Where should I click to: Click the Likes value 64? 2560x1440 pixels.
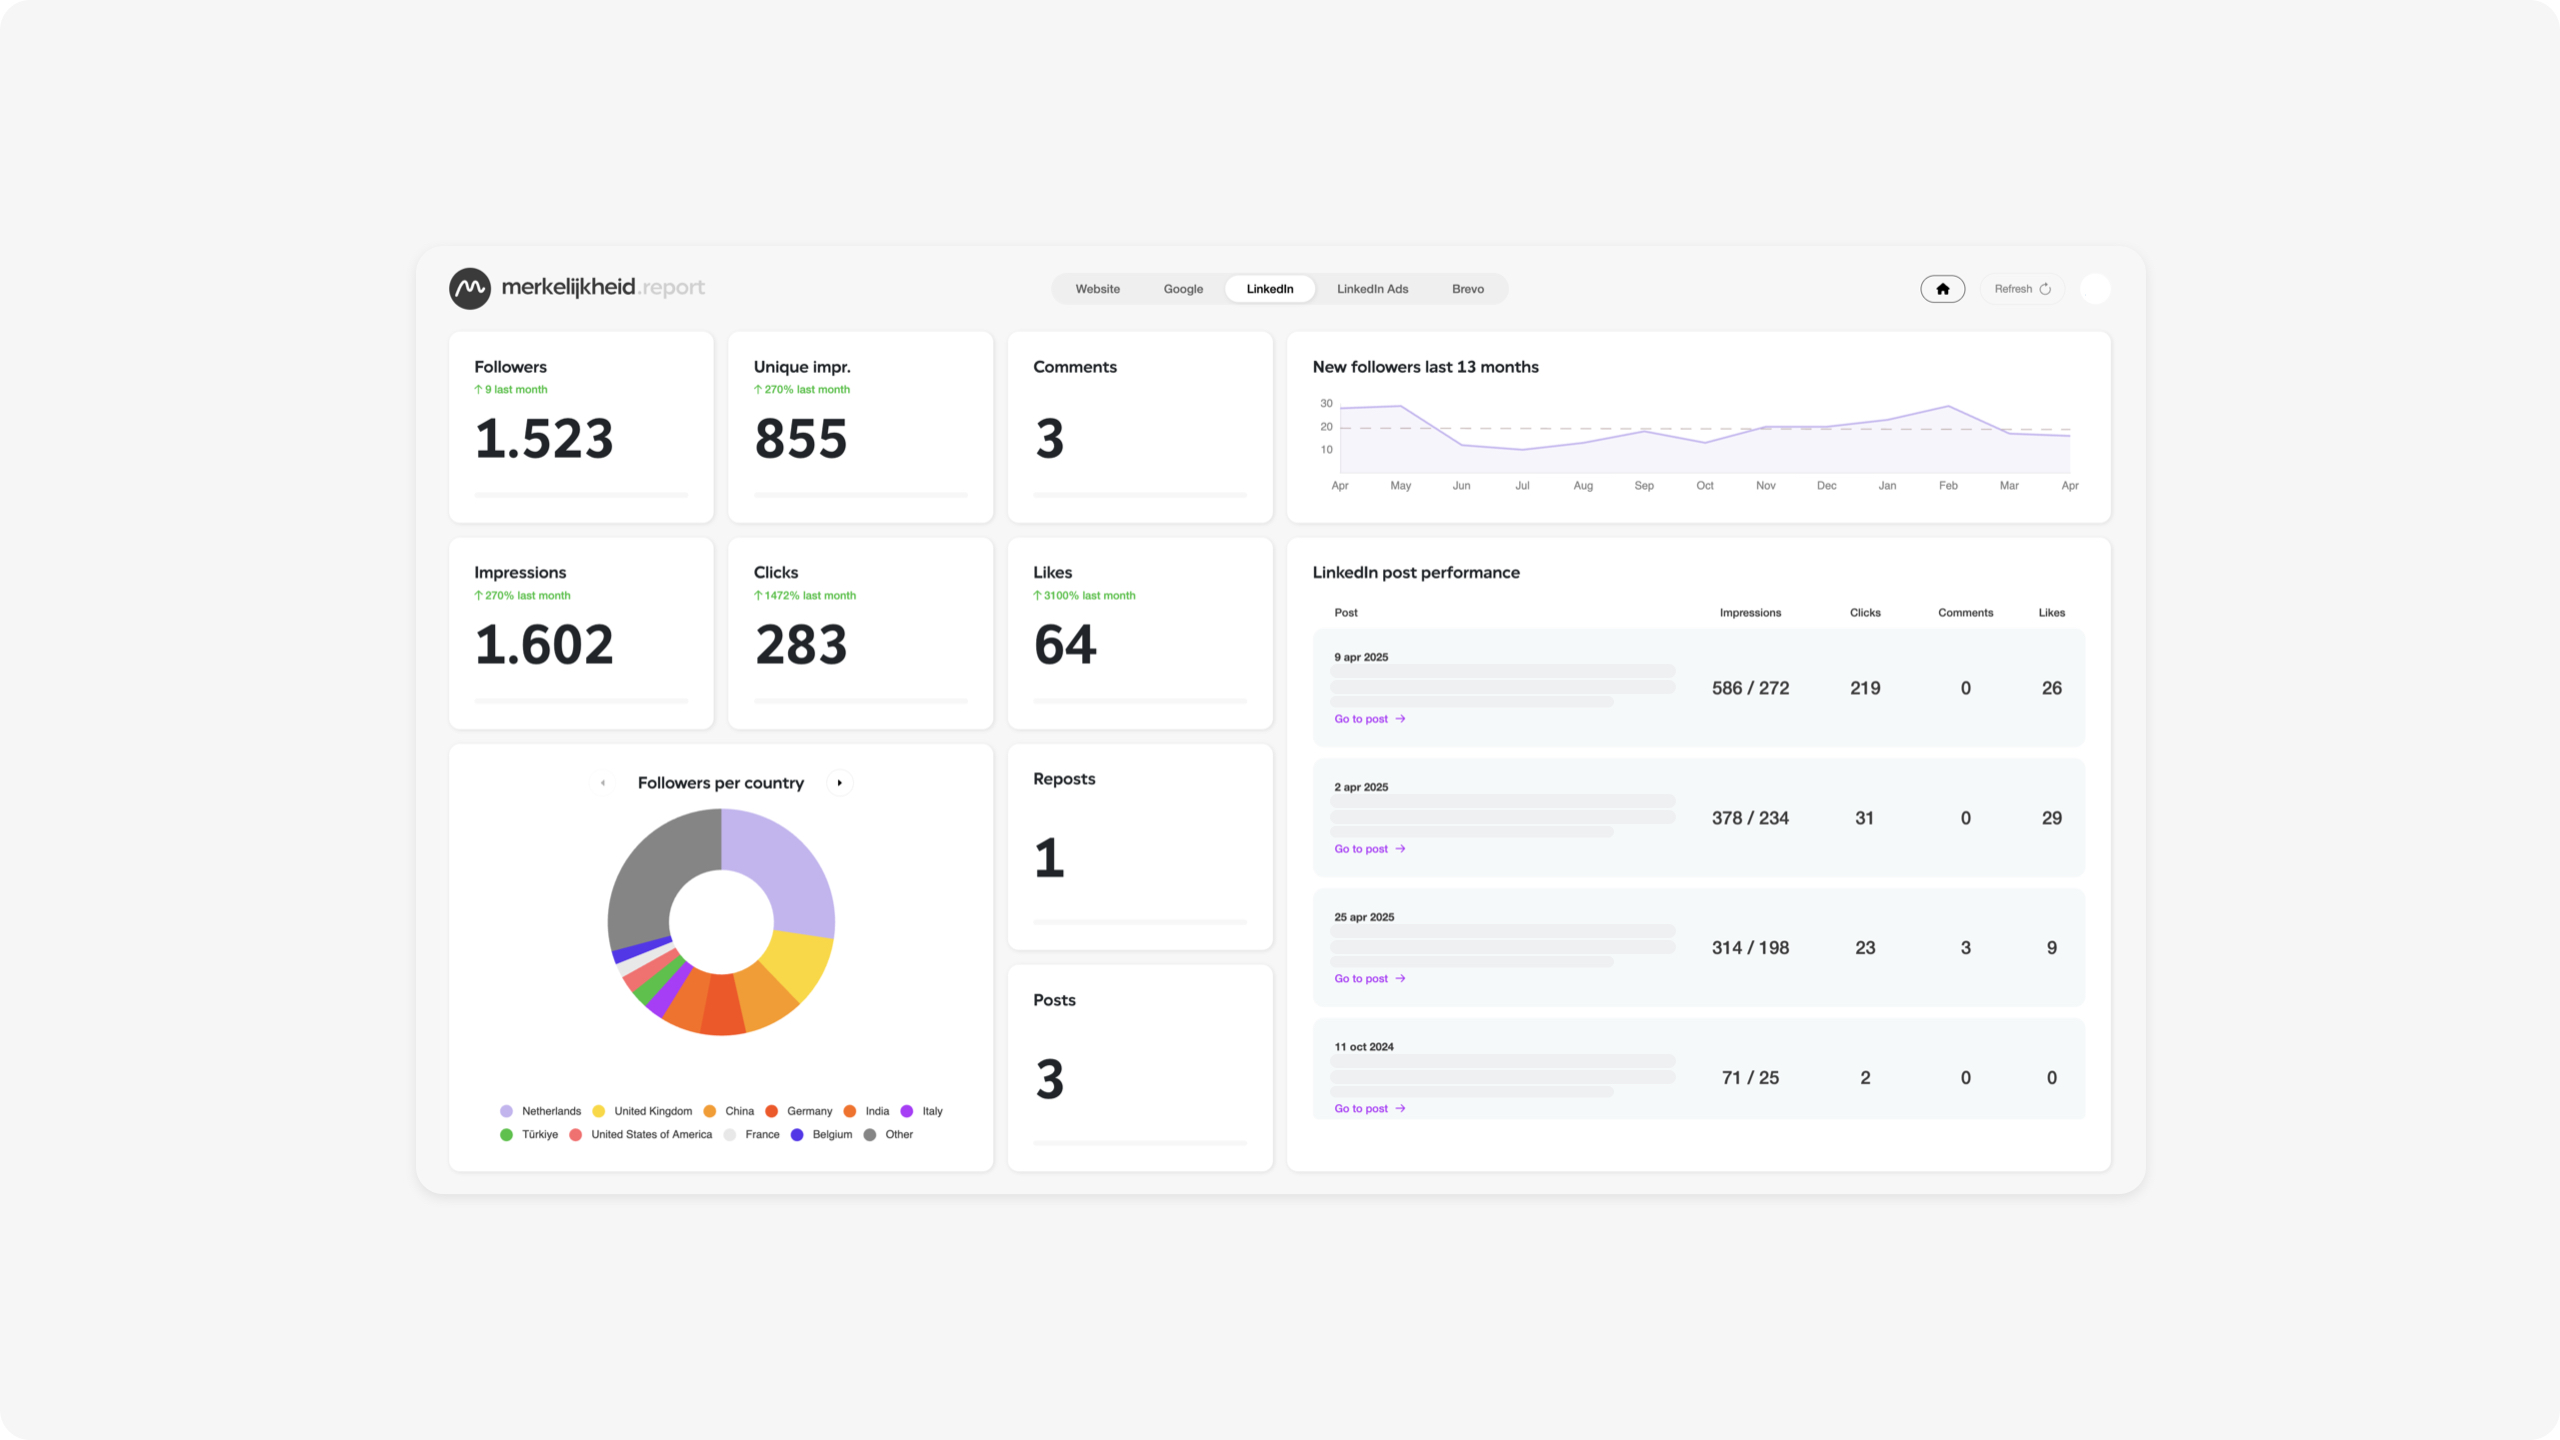[1065, 645]
